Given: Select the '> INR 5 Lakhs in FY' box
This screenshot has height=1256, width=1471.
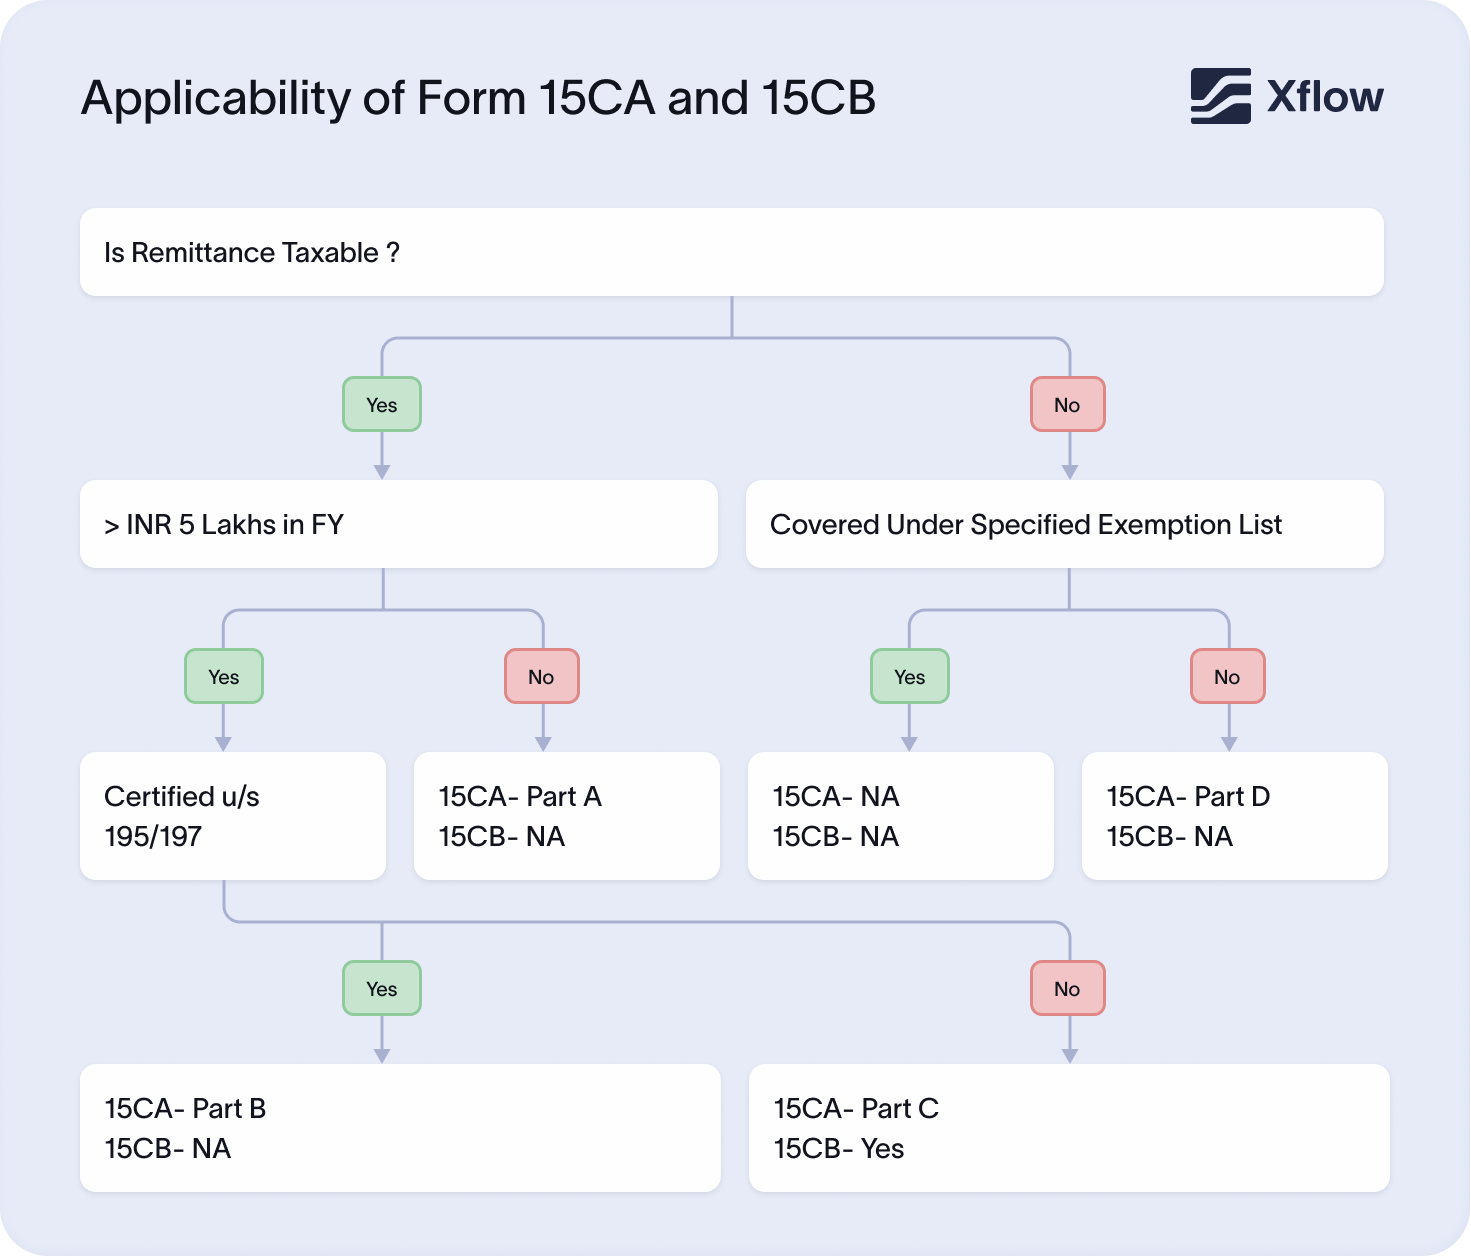Looking at the screenshot, I should coord(398,524).
